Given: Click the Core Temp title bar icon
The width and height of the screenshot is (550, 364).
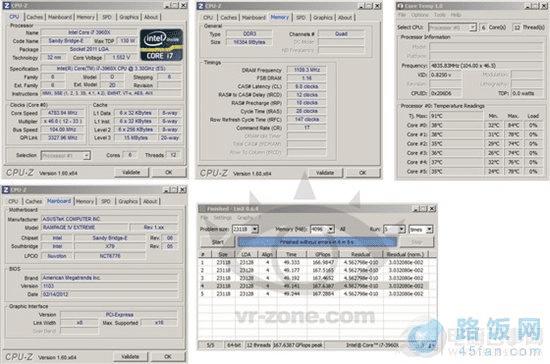Looking at the screenshot, I should tap(401, 6).
